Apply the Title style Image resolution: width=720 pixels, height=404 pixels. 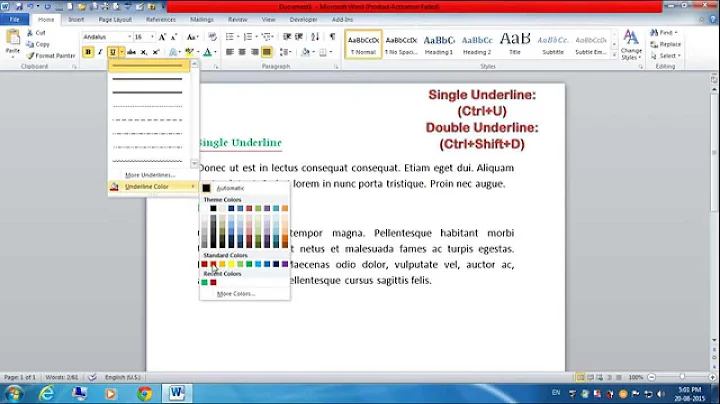pos(515,45)
